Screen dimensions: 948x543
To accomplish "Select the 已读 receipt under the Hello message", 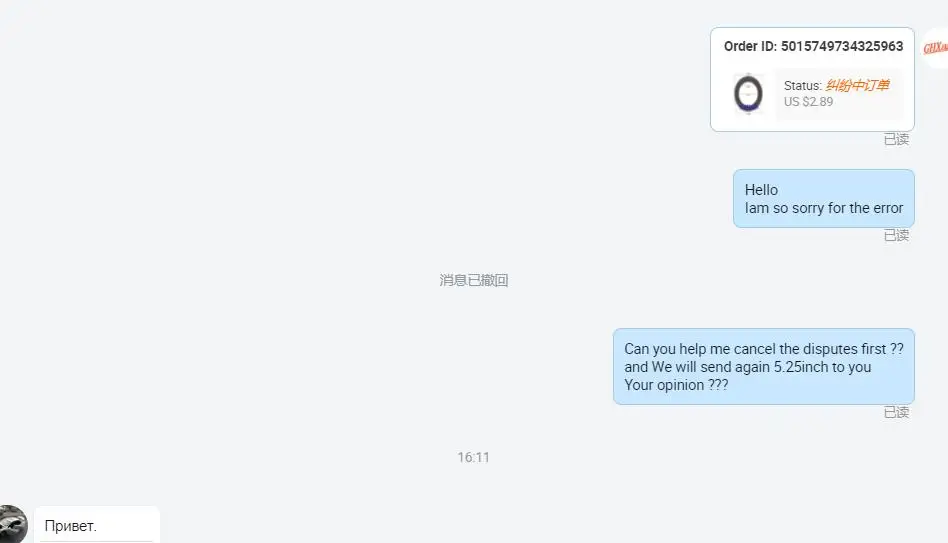I will pos(896,235).
